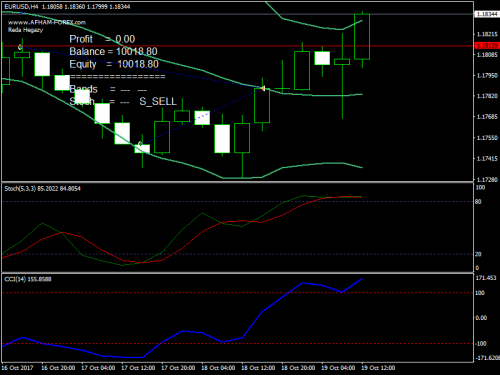Image resolution: width=500 pixels, height=375 pixels.
Task: Click the current price tag 1.18344
Action: [487, 14]
